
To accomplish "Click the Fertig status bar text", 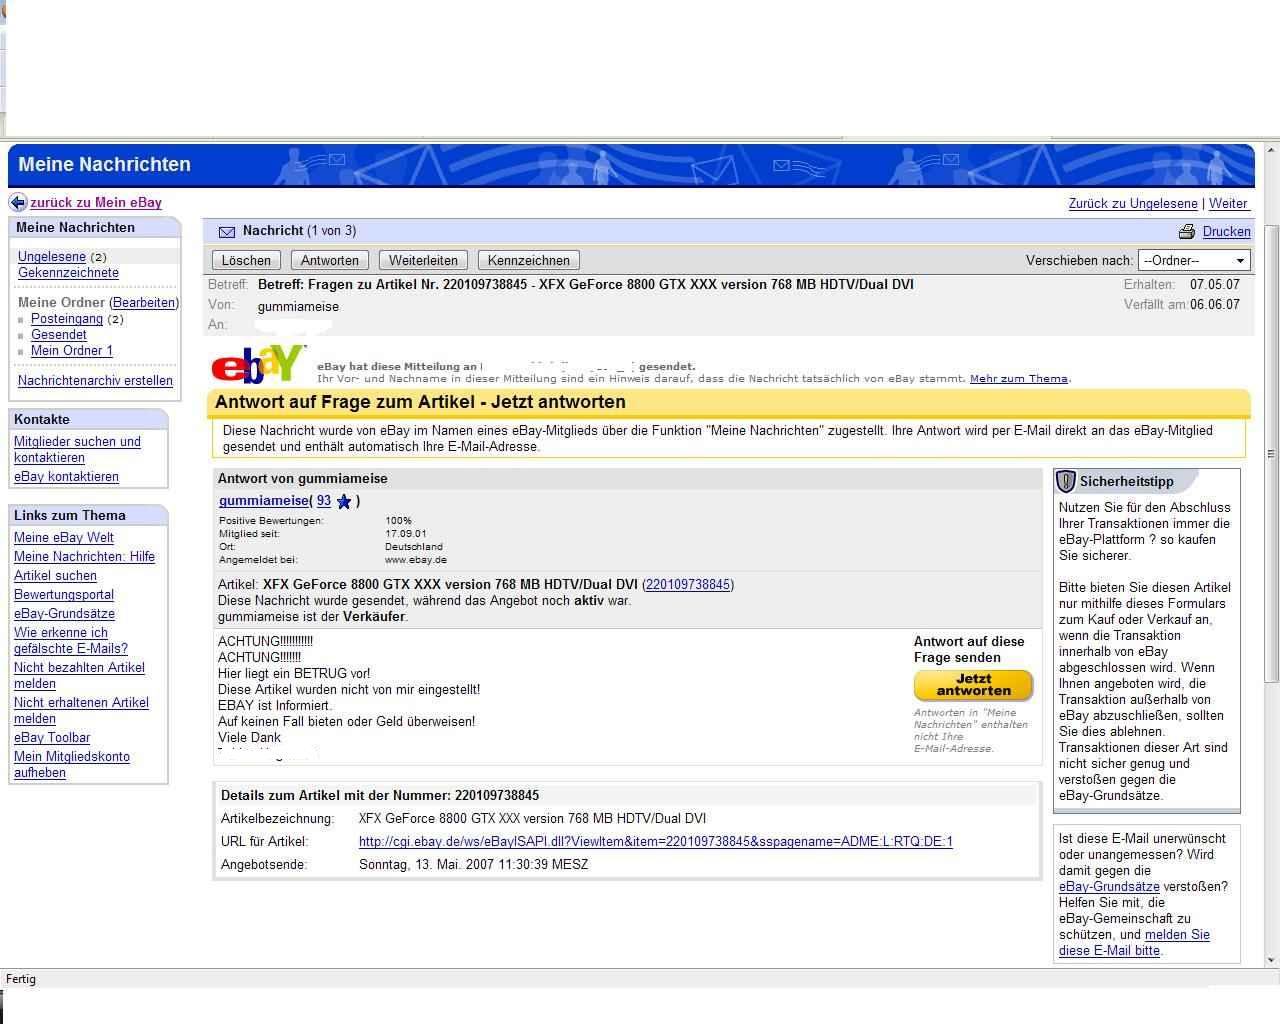I will [21, 979].
